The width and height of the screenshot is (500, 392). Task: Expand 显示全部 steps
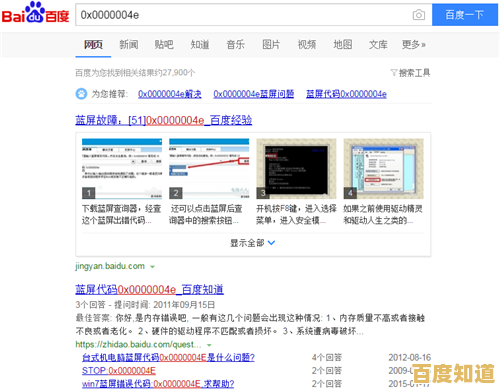tap(253, 243)
